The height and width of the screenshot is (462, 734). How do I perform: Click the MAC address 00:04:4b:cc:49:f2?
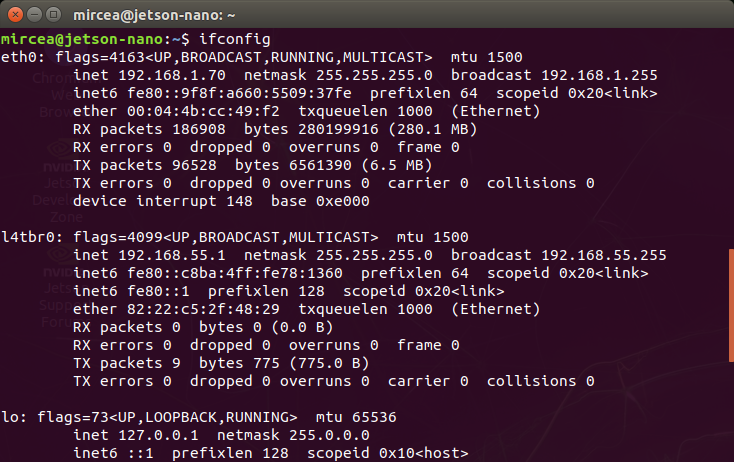coord(203,111)
